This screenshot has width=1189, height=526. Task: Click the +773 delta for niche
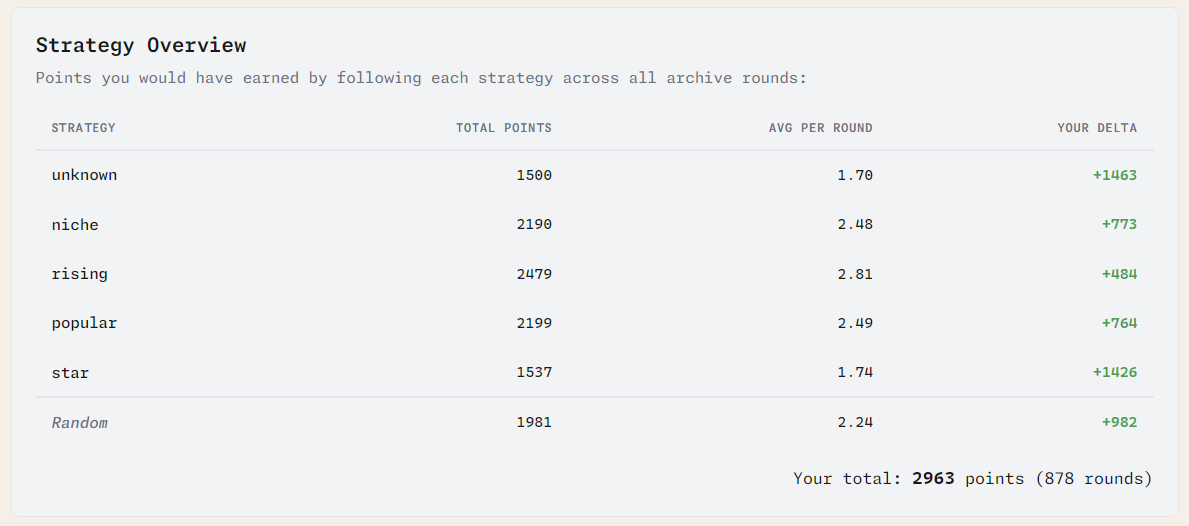point(1119,225)
